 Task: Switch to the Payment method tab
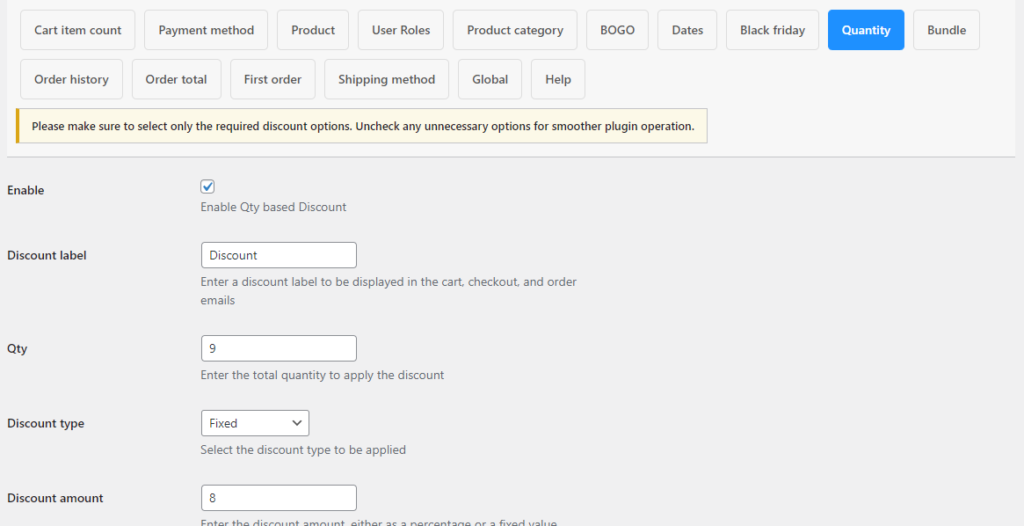tap(206, 30)
